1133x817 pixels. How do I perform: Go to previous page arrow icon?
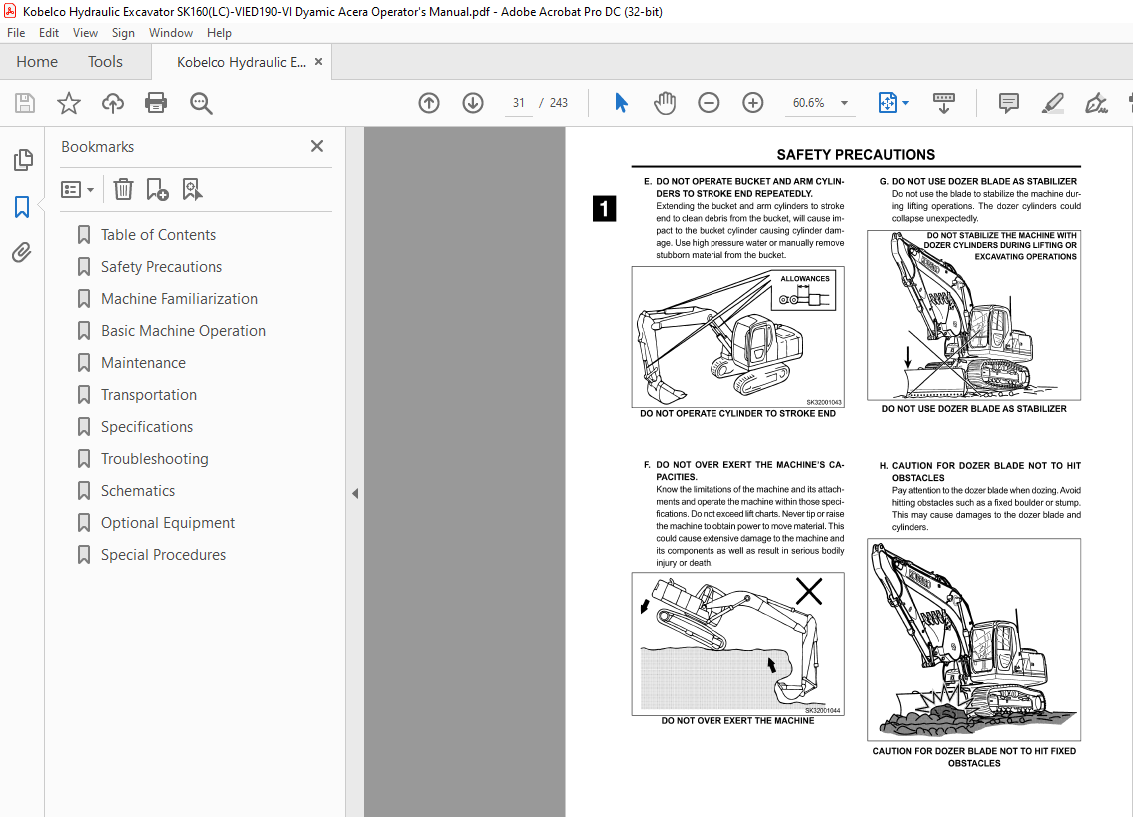point(429,103)
